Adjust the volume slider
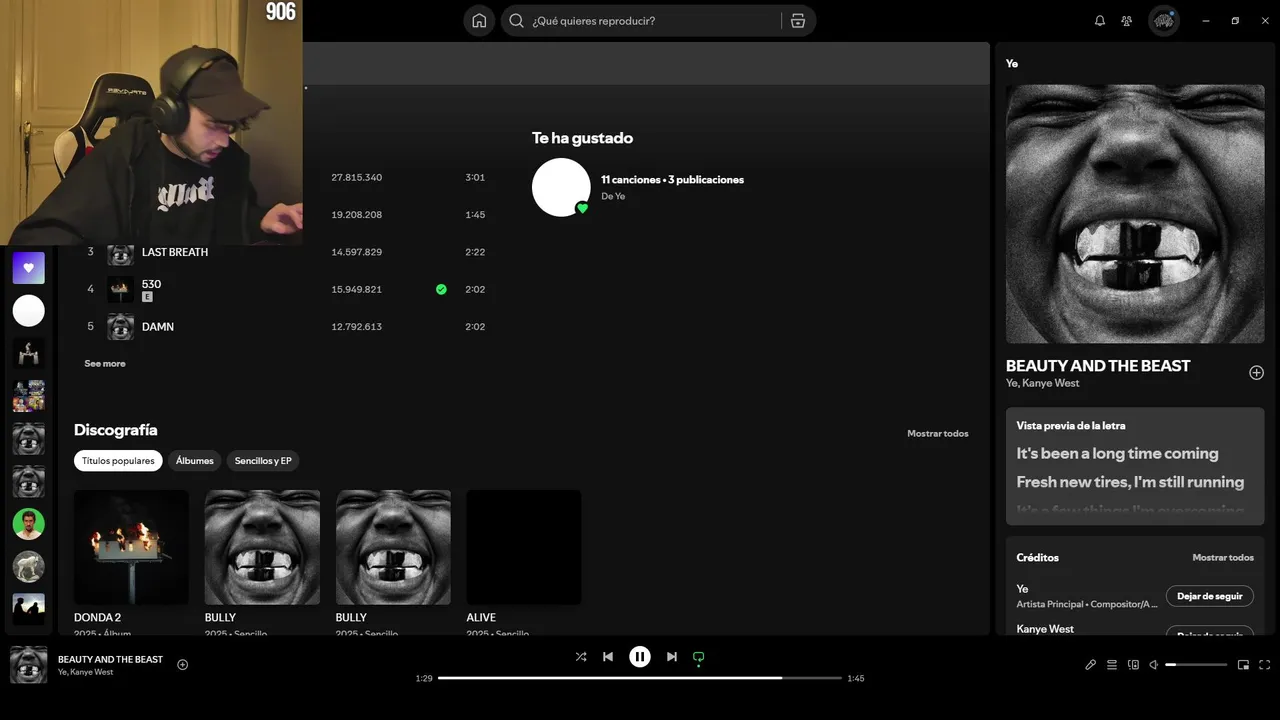 1196,665
